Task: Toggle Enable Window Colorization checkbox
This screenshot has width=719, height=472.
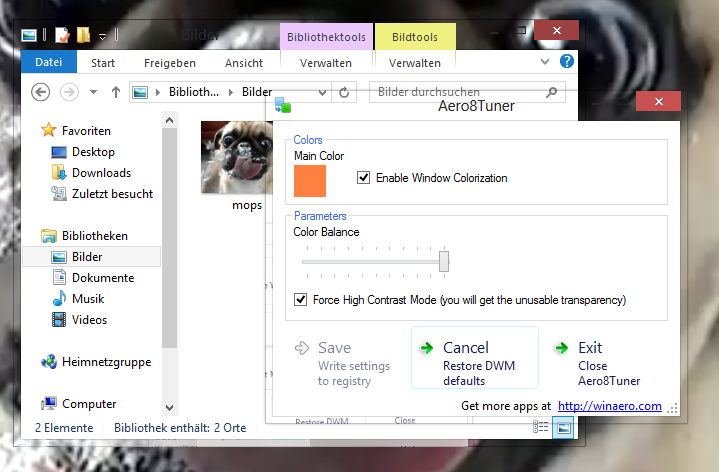Action: point(364,178)
